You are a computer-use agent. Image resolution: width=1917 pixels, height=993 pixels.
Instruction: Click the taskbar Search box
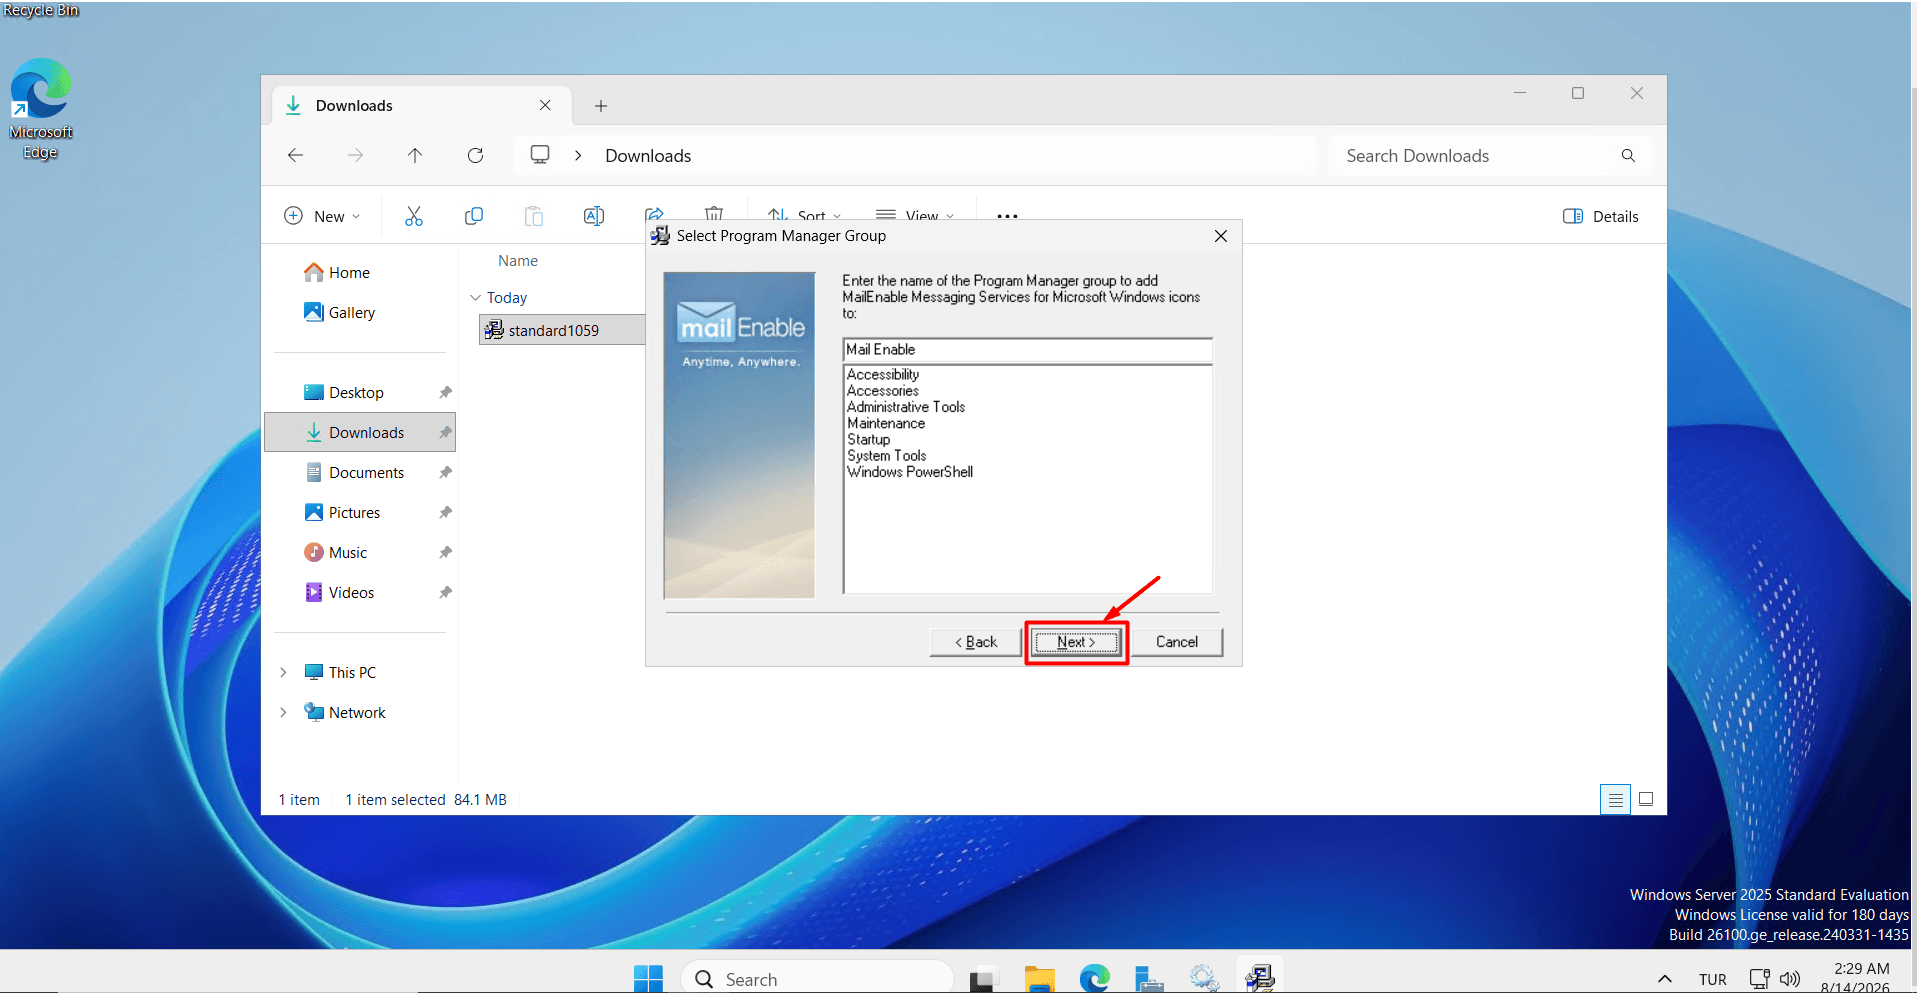point(817,978)
